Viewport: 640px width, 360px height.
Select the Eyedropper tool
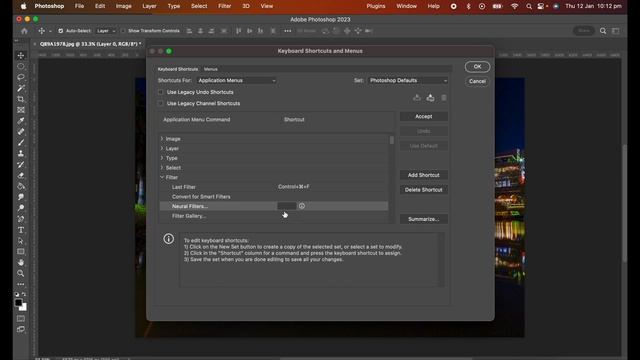coord(21,121)
